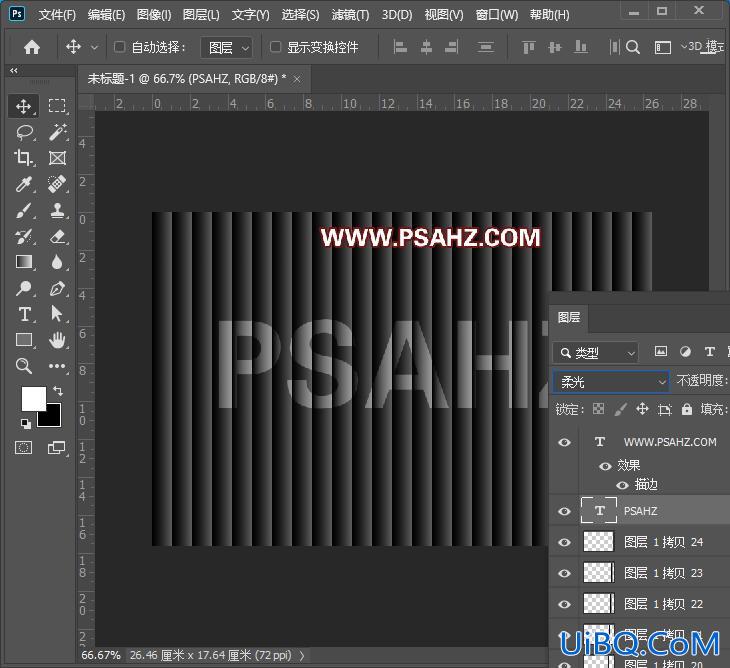Screen dimensions: 730x668
Task: Select the Eyedropper tool
Action: 23,184
